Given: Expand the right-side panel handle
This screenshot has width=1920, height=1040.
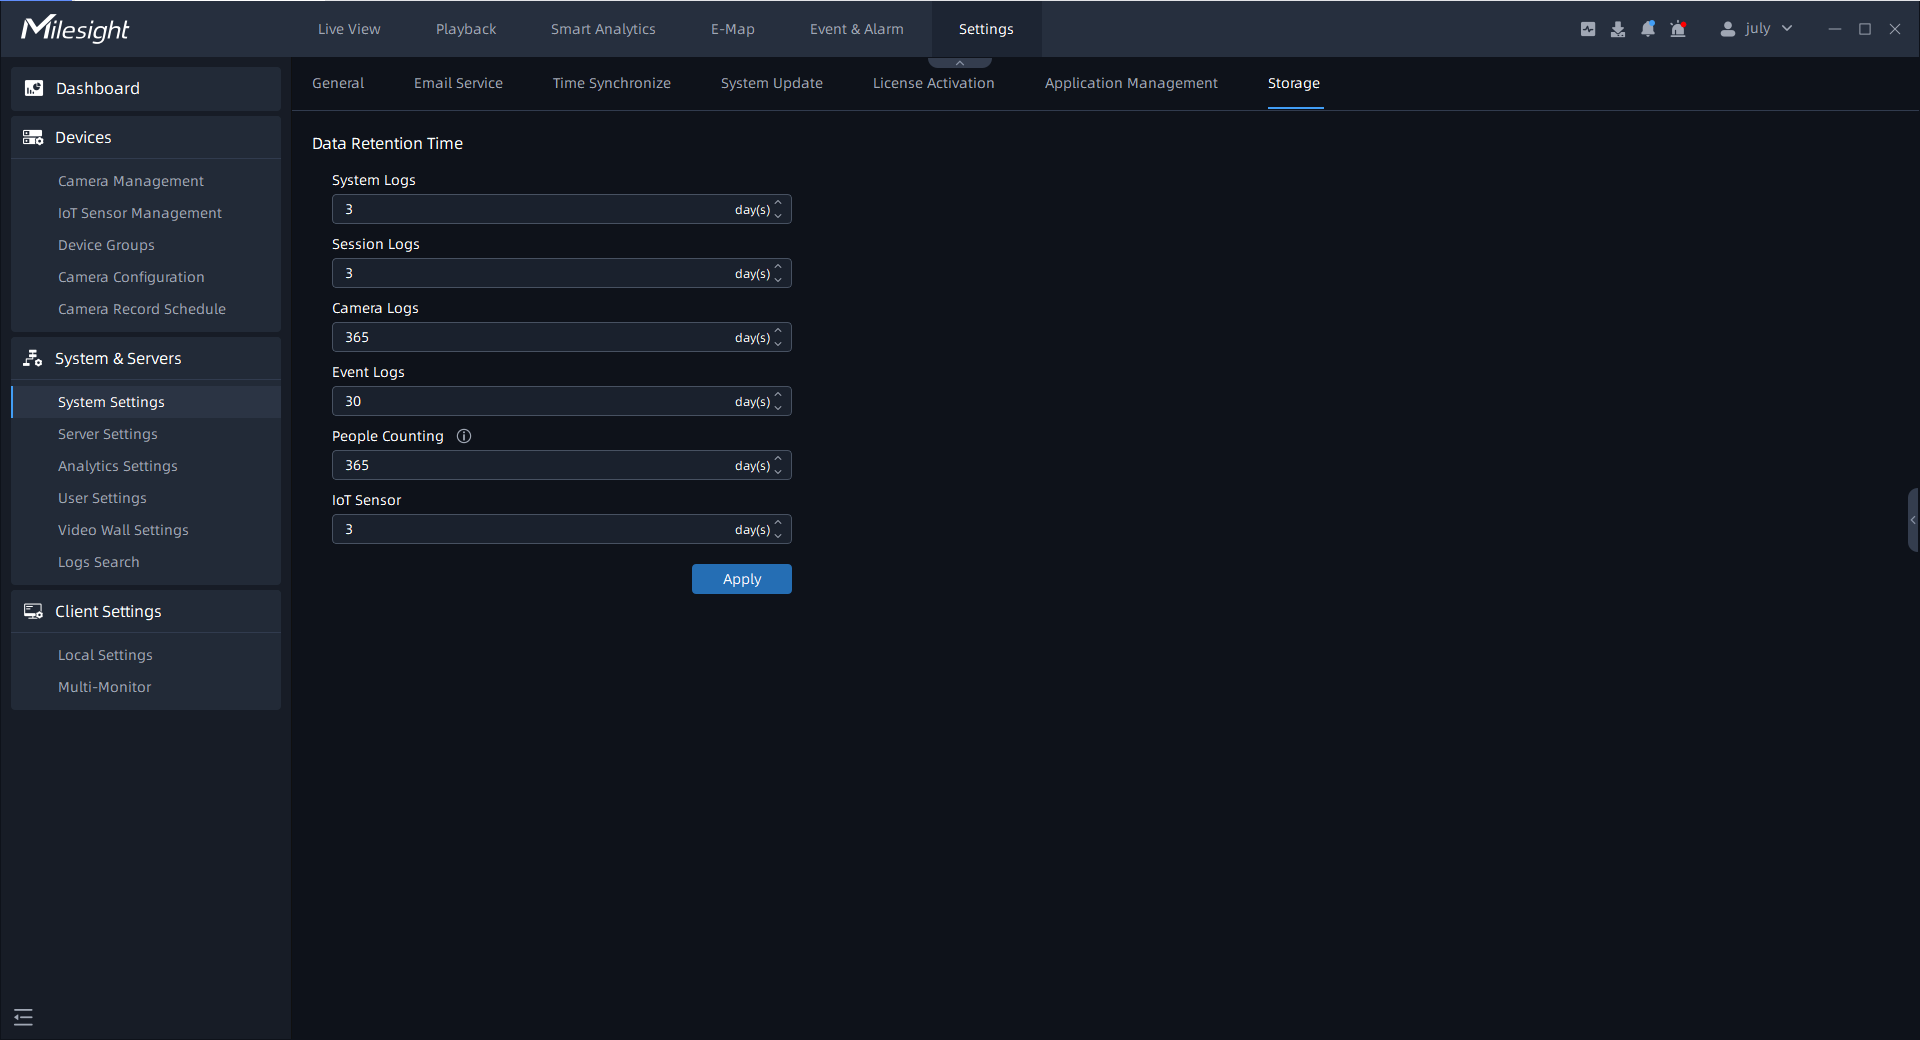Looking at the screenshot, I should pos(1913,520).
